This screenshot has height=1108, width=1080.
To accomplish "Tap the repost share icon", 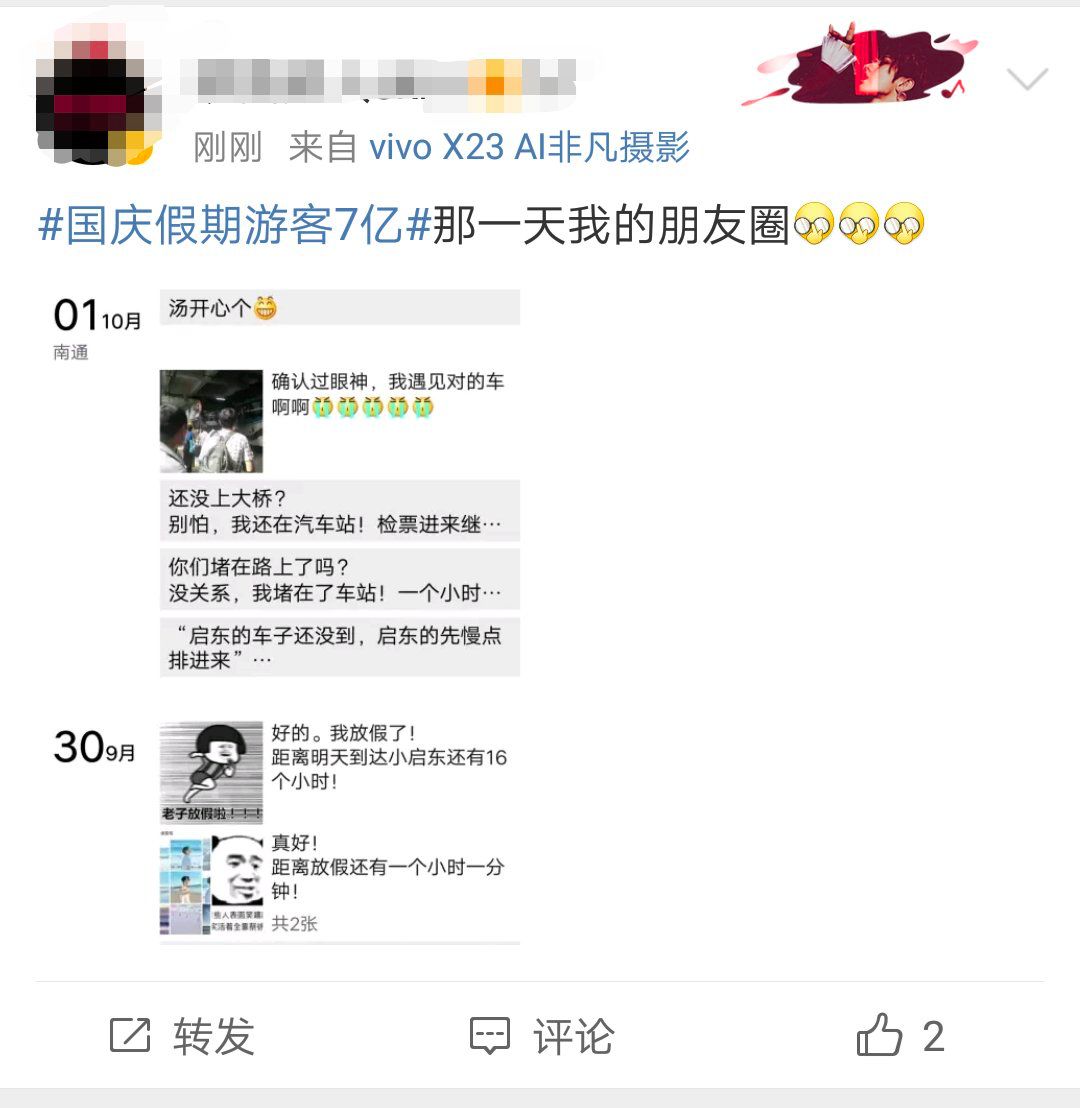I will (130, 1036).
